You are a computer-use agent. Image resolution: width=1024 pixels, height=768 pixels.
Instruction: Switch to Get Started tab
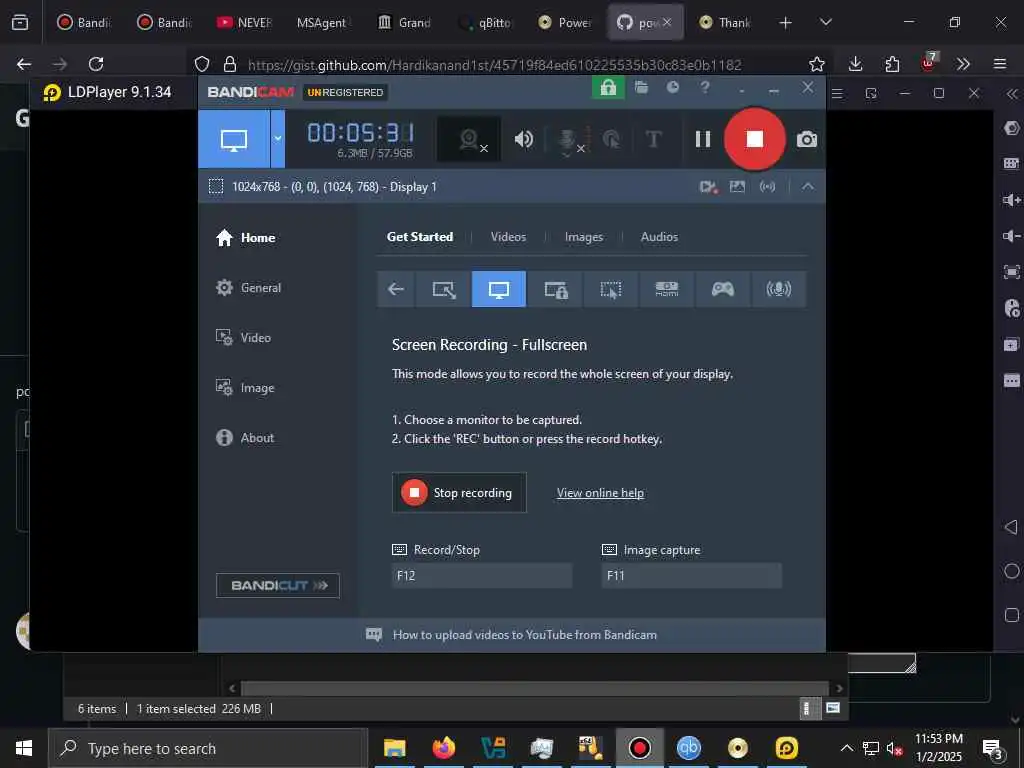(x=420, y=237)
